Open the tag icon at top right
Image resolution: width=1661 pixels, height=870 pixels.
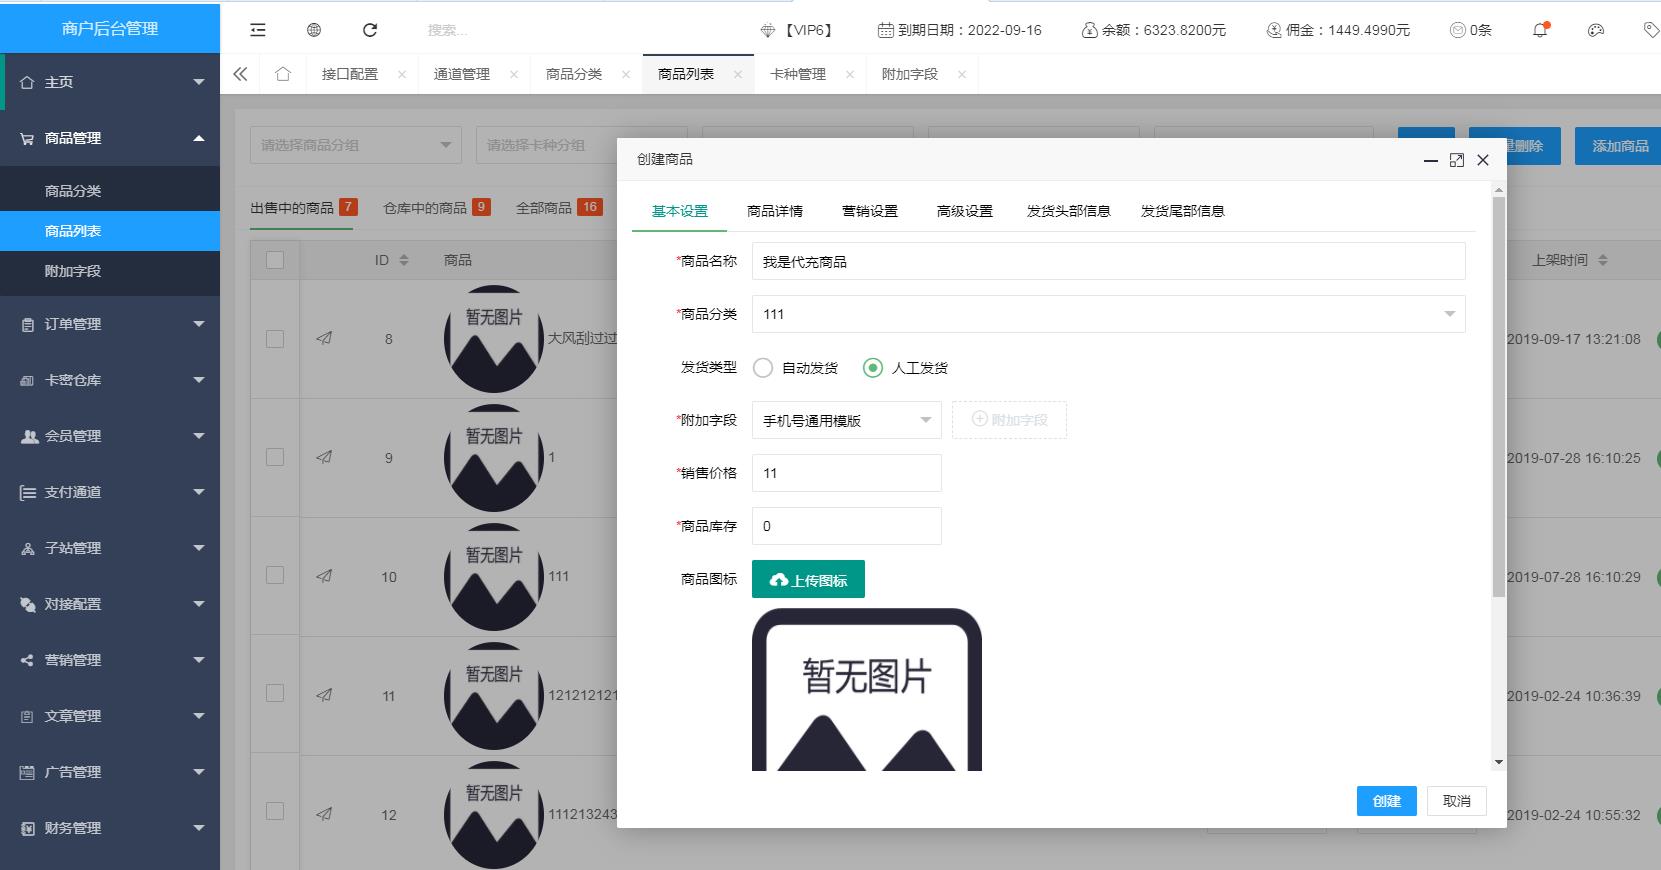[1651, 30]
